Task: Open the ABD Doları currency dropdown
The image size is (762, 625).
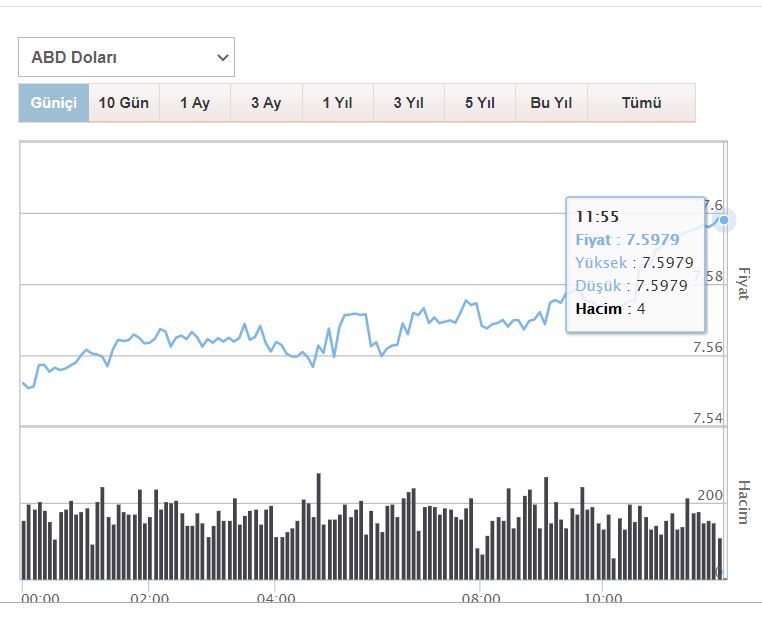Action: coord(126,58)
